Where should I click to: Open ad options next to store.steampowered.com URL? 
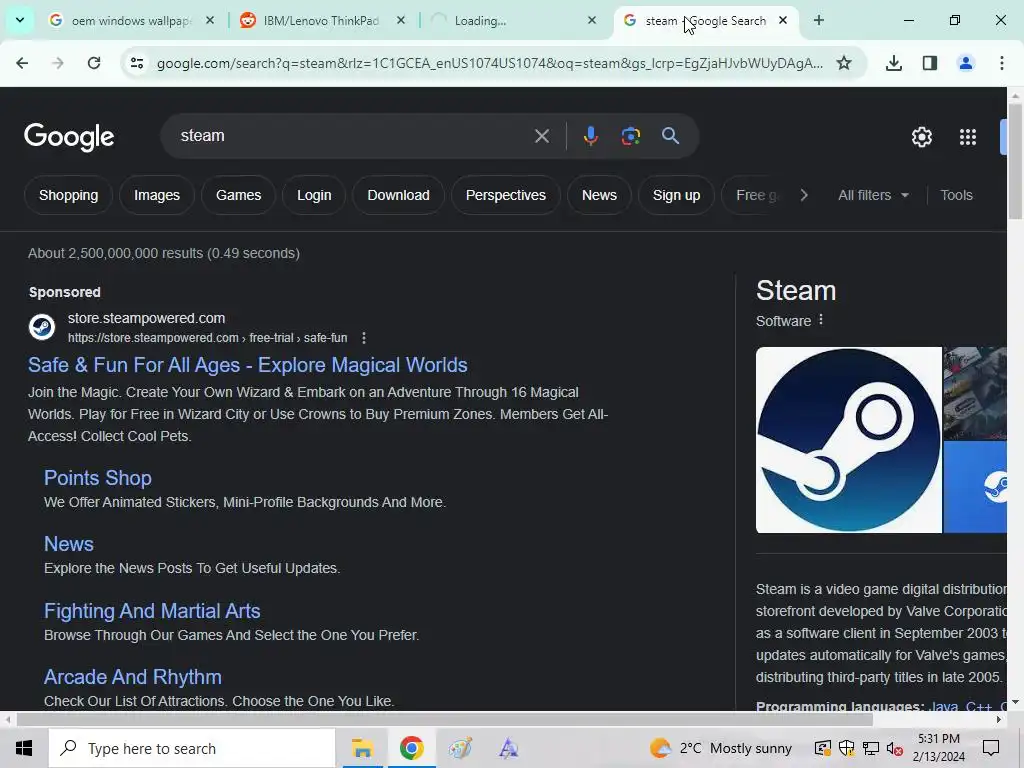click(364, 338)
